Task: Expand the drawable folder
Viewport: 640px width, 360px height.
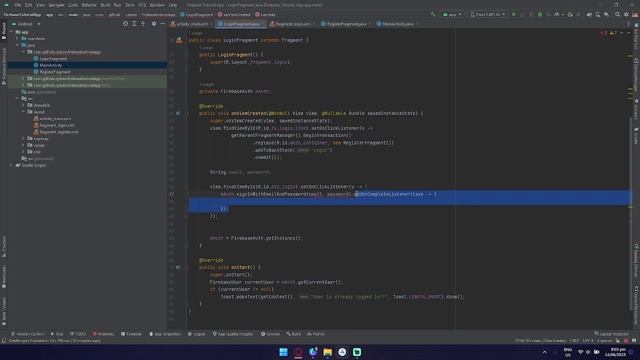Action: click(23, 105)
